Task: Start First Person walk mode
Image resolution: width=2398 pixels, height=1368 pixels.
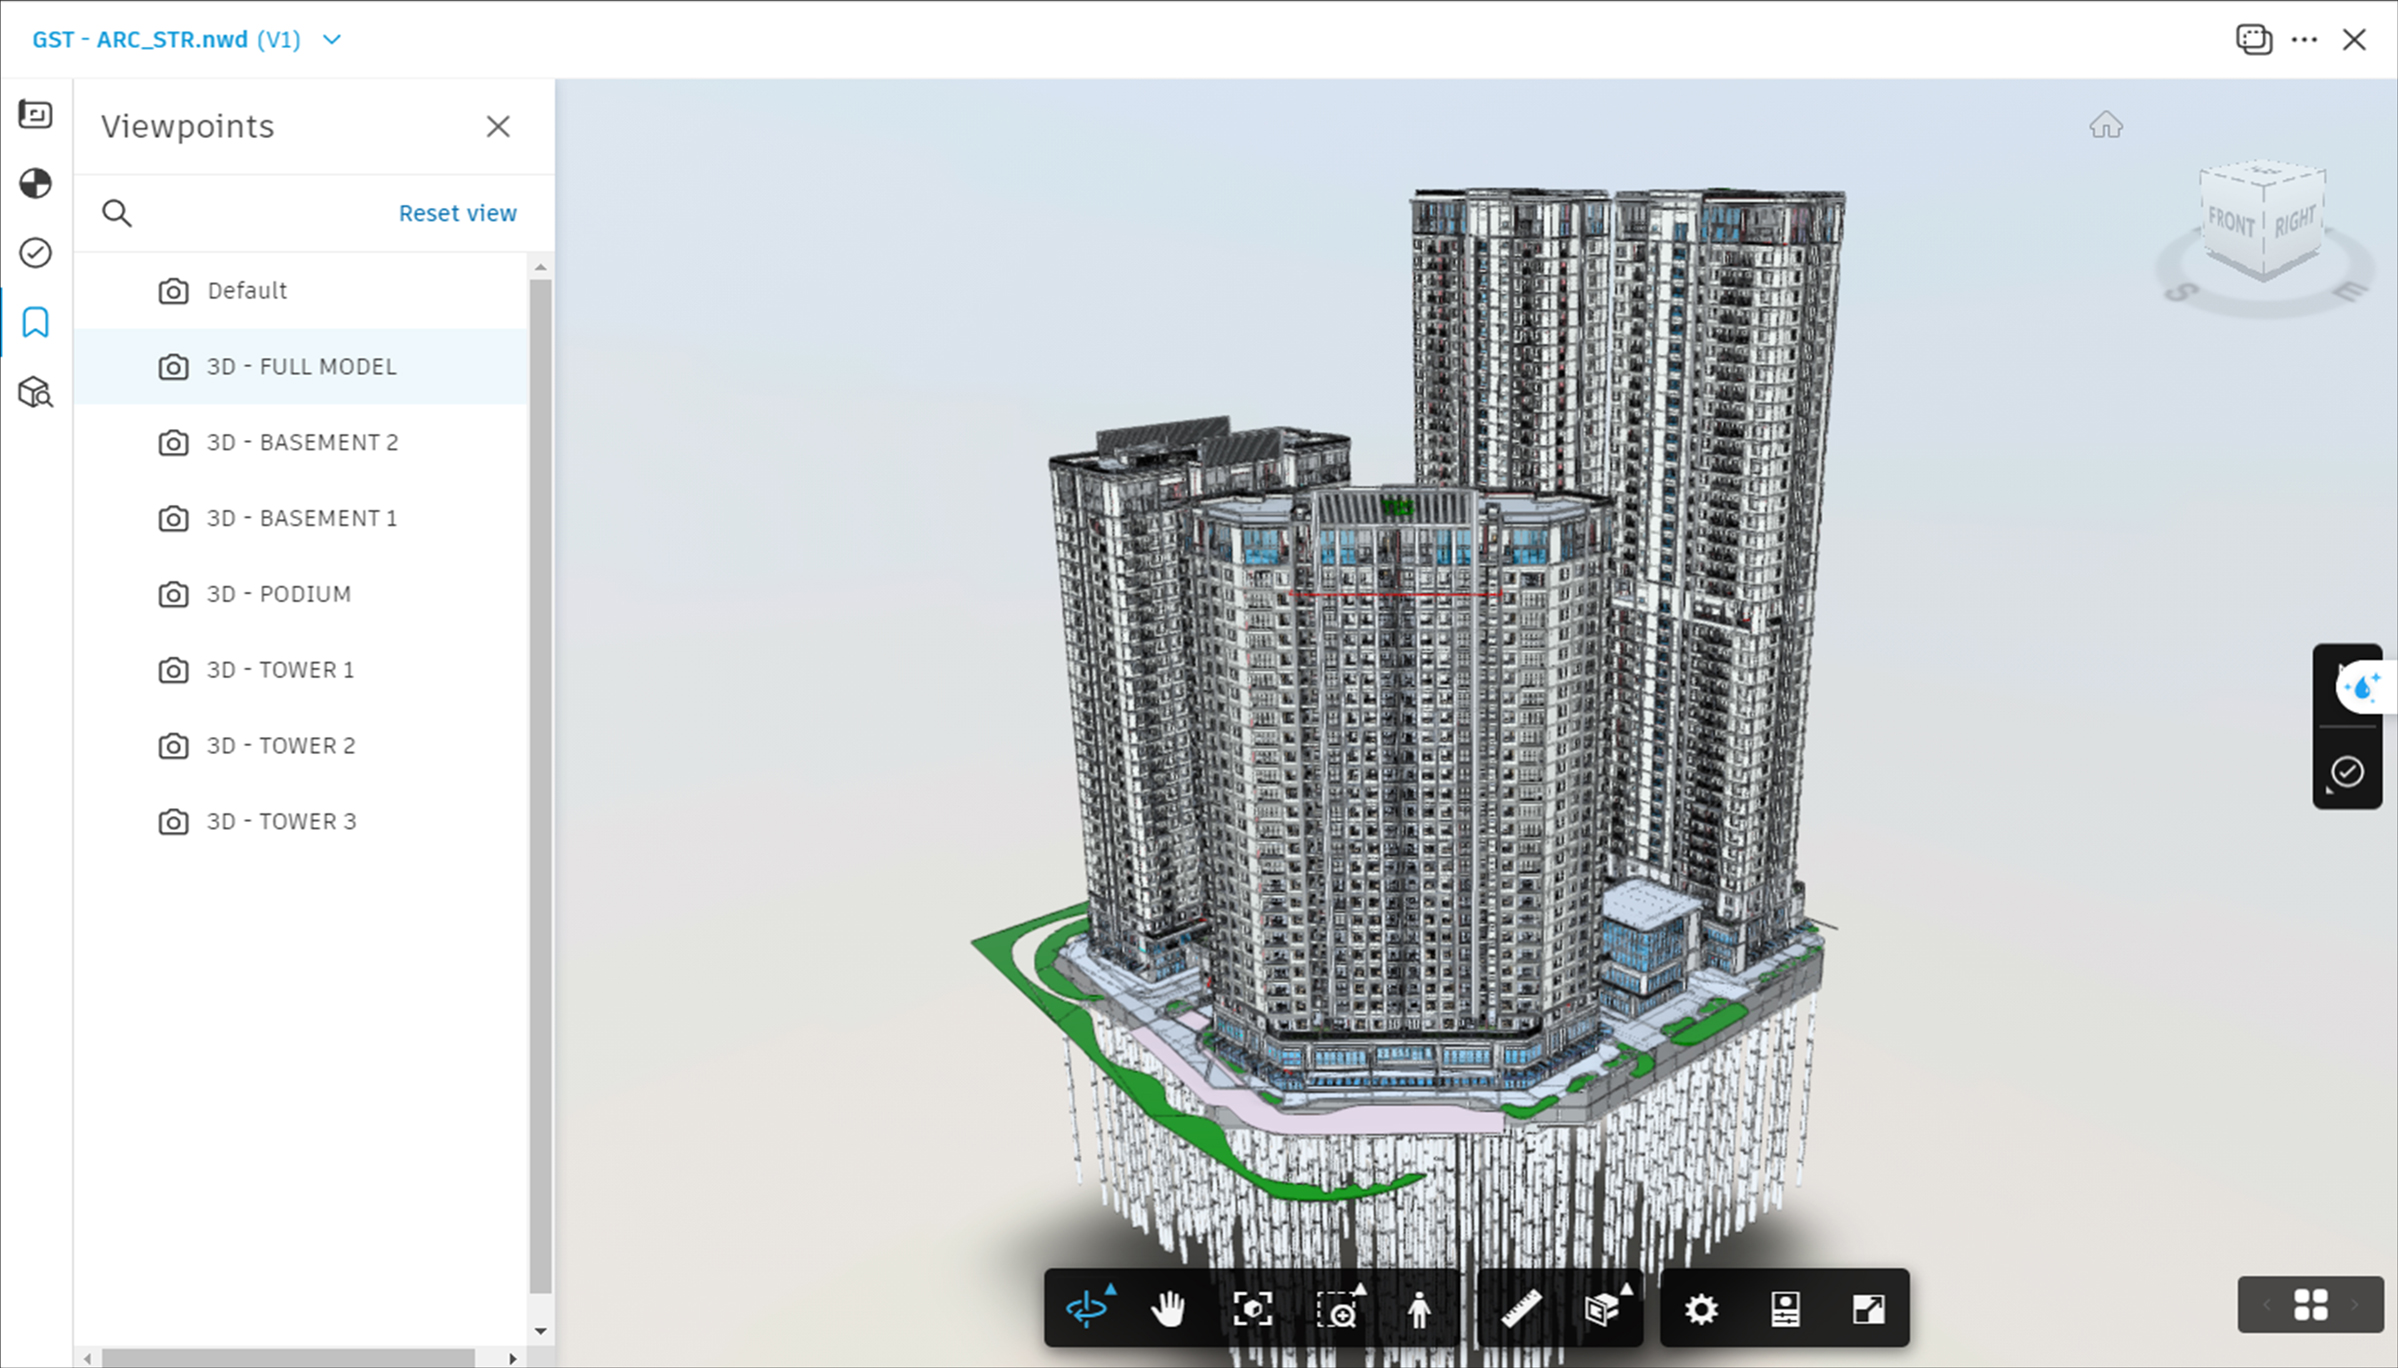Action: pos(1419,1308)
